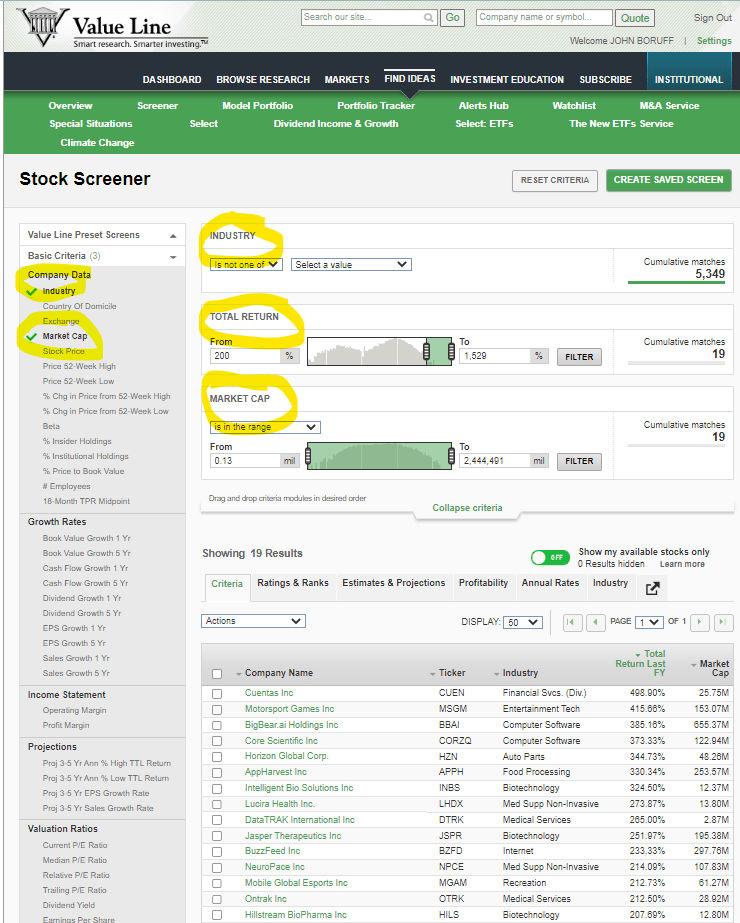
Task: Go to first page of results
Action: click(573, 622)
